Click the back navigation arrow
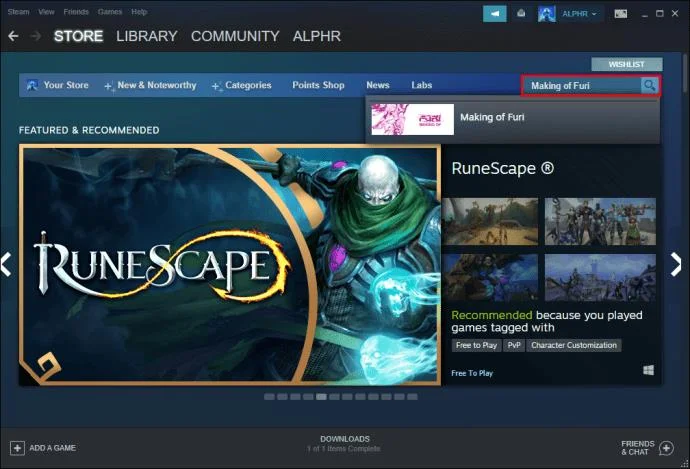The width and height of the screenshot is (690, 469). point(13,36)
